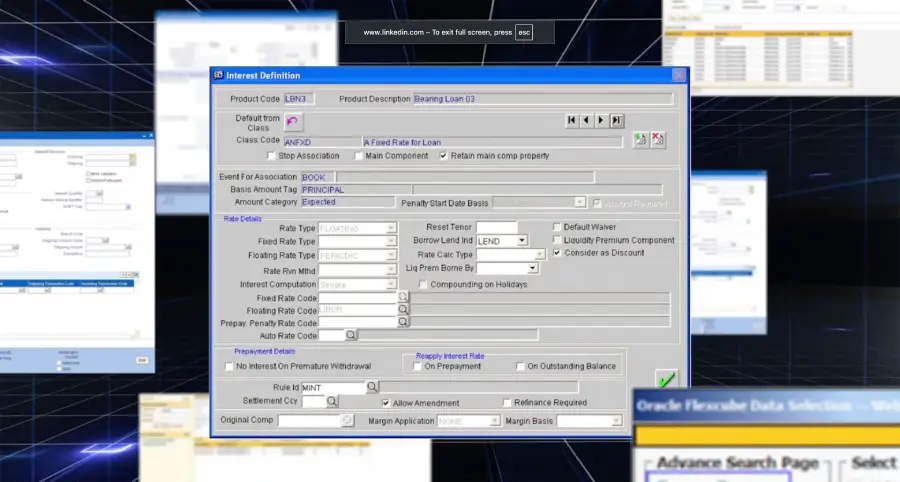This screenshot has height=482, width=900.
Task: Enable Default Waiver checkbox
Action: [557, 227]
